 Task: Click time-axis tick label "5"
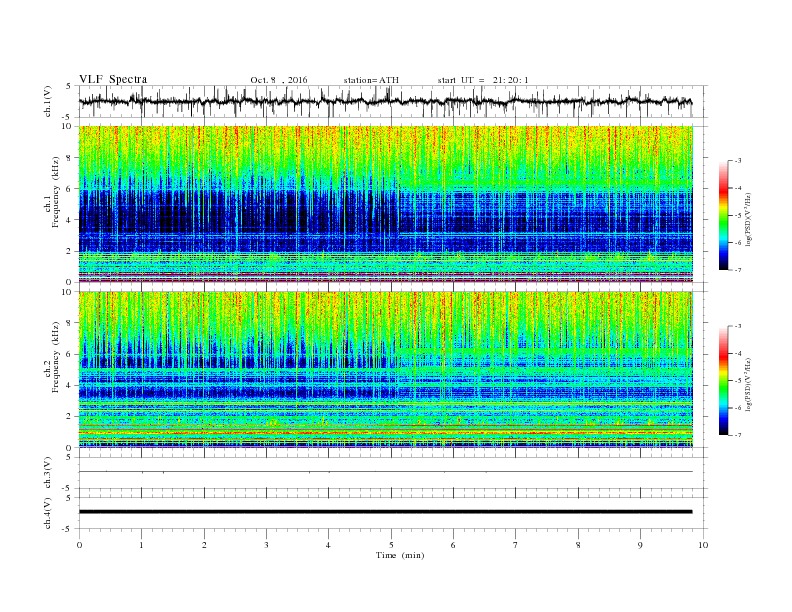[x=391, y=545]
